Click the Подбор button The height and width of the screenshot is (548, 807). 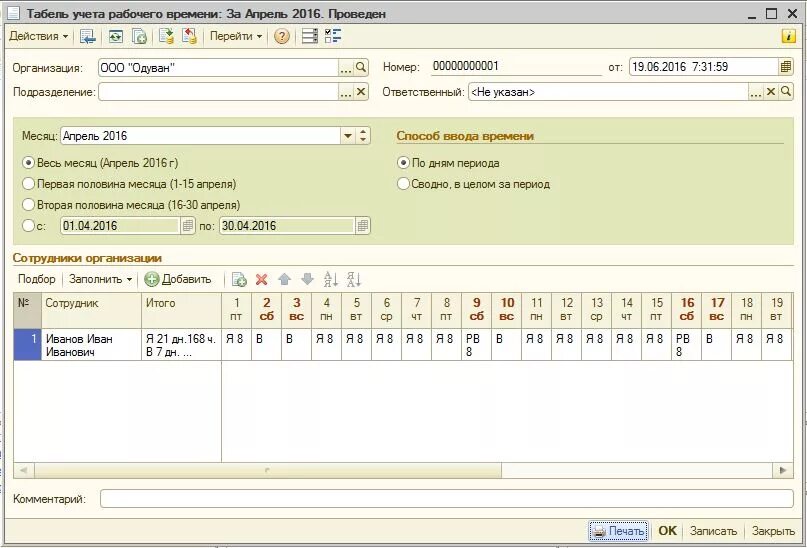pyautogui.click(x=37, y=279)
